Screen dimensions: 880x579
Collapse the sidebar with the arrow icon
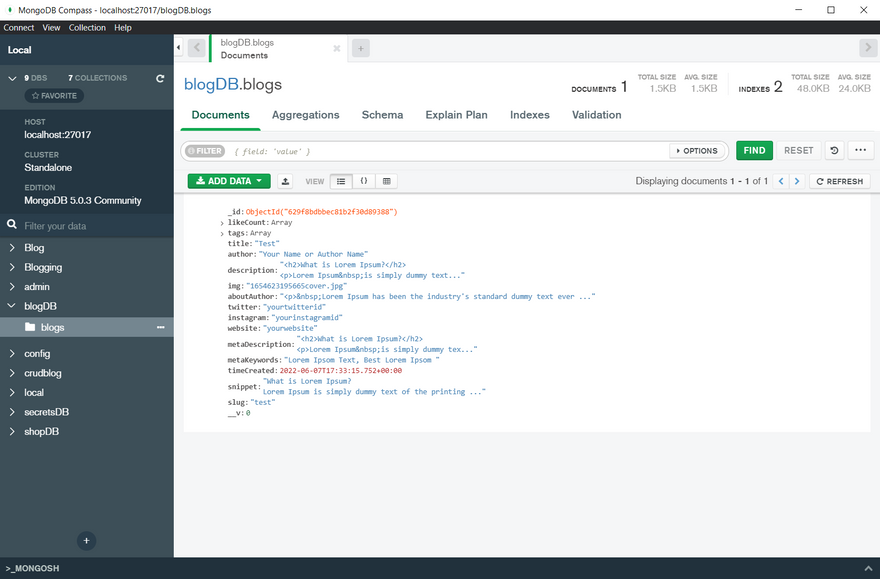(x=178, y=48)
